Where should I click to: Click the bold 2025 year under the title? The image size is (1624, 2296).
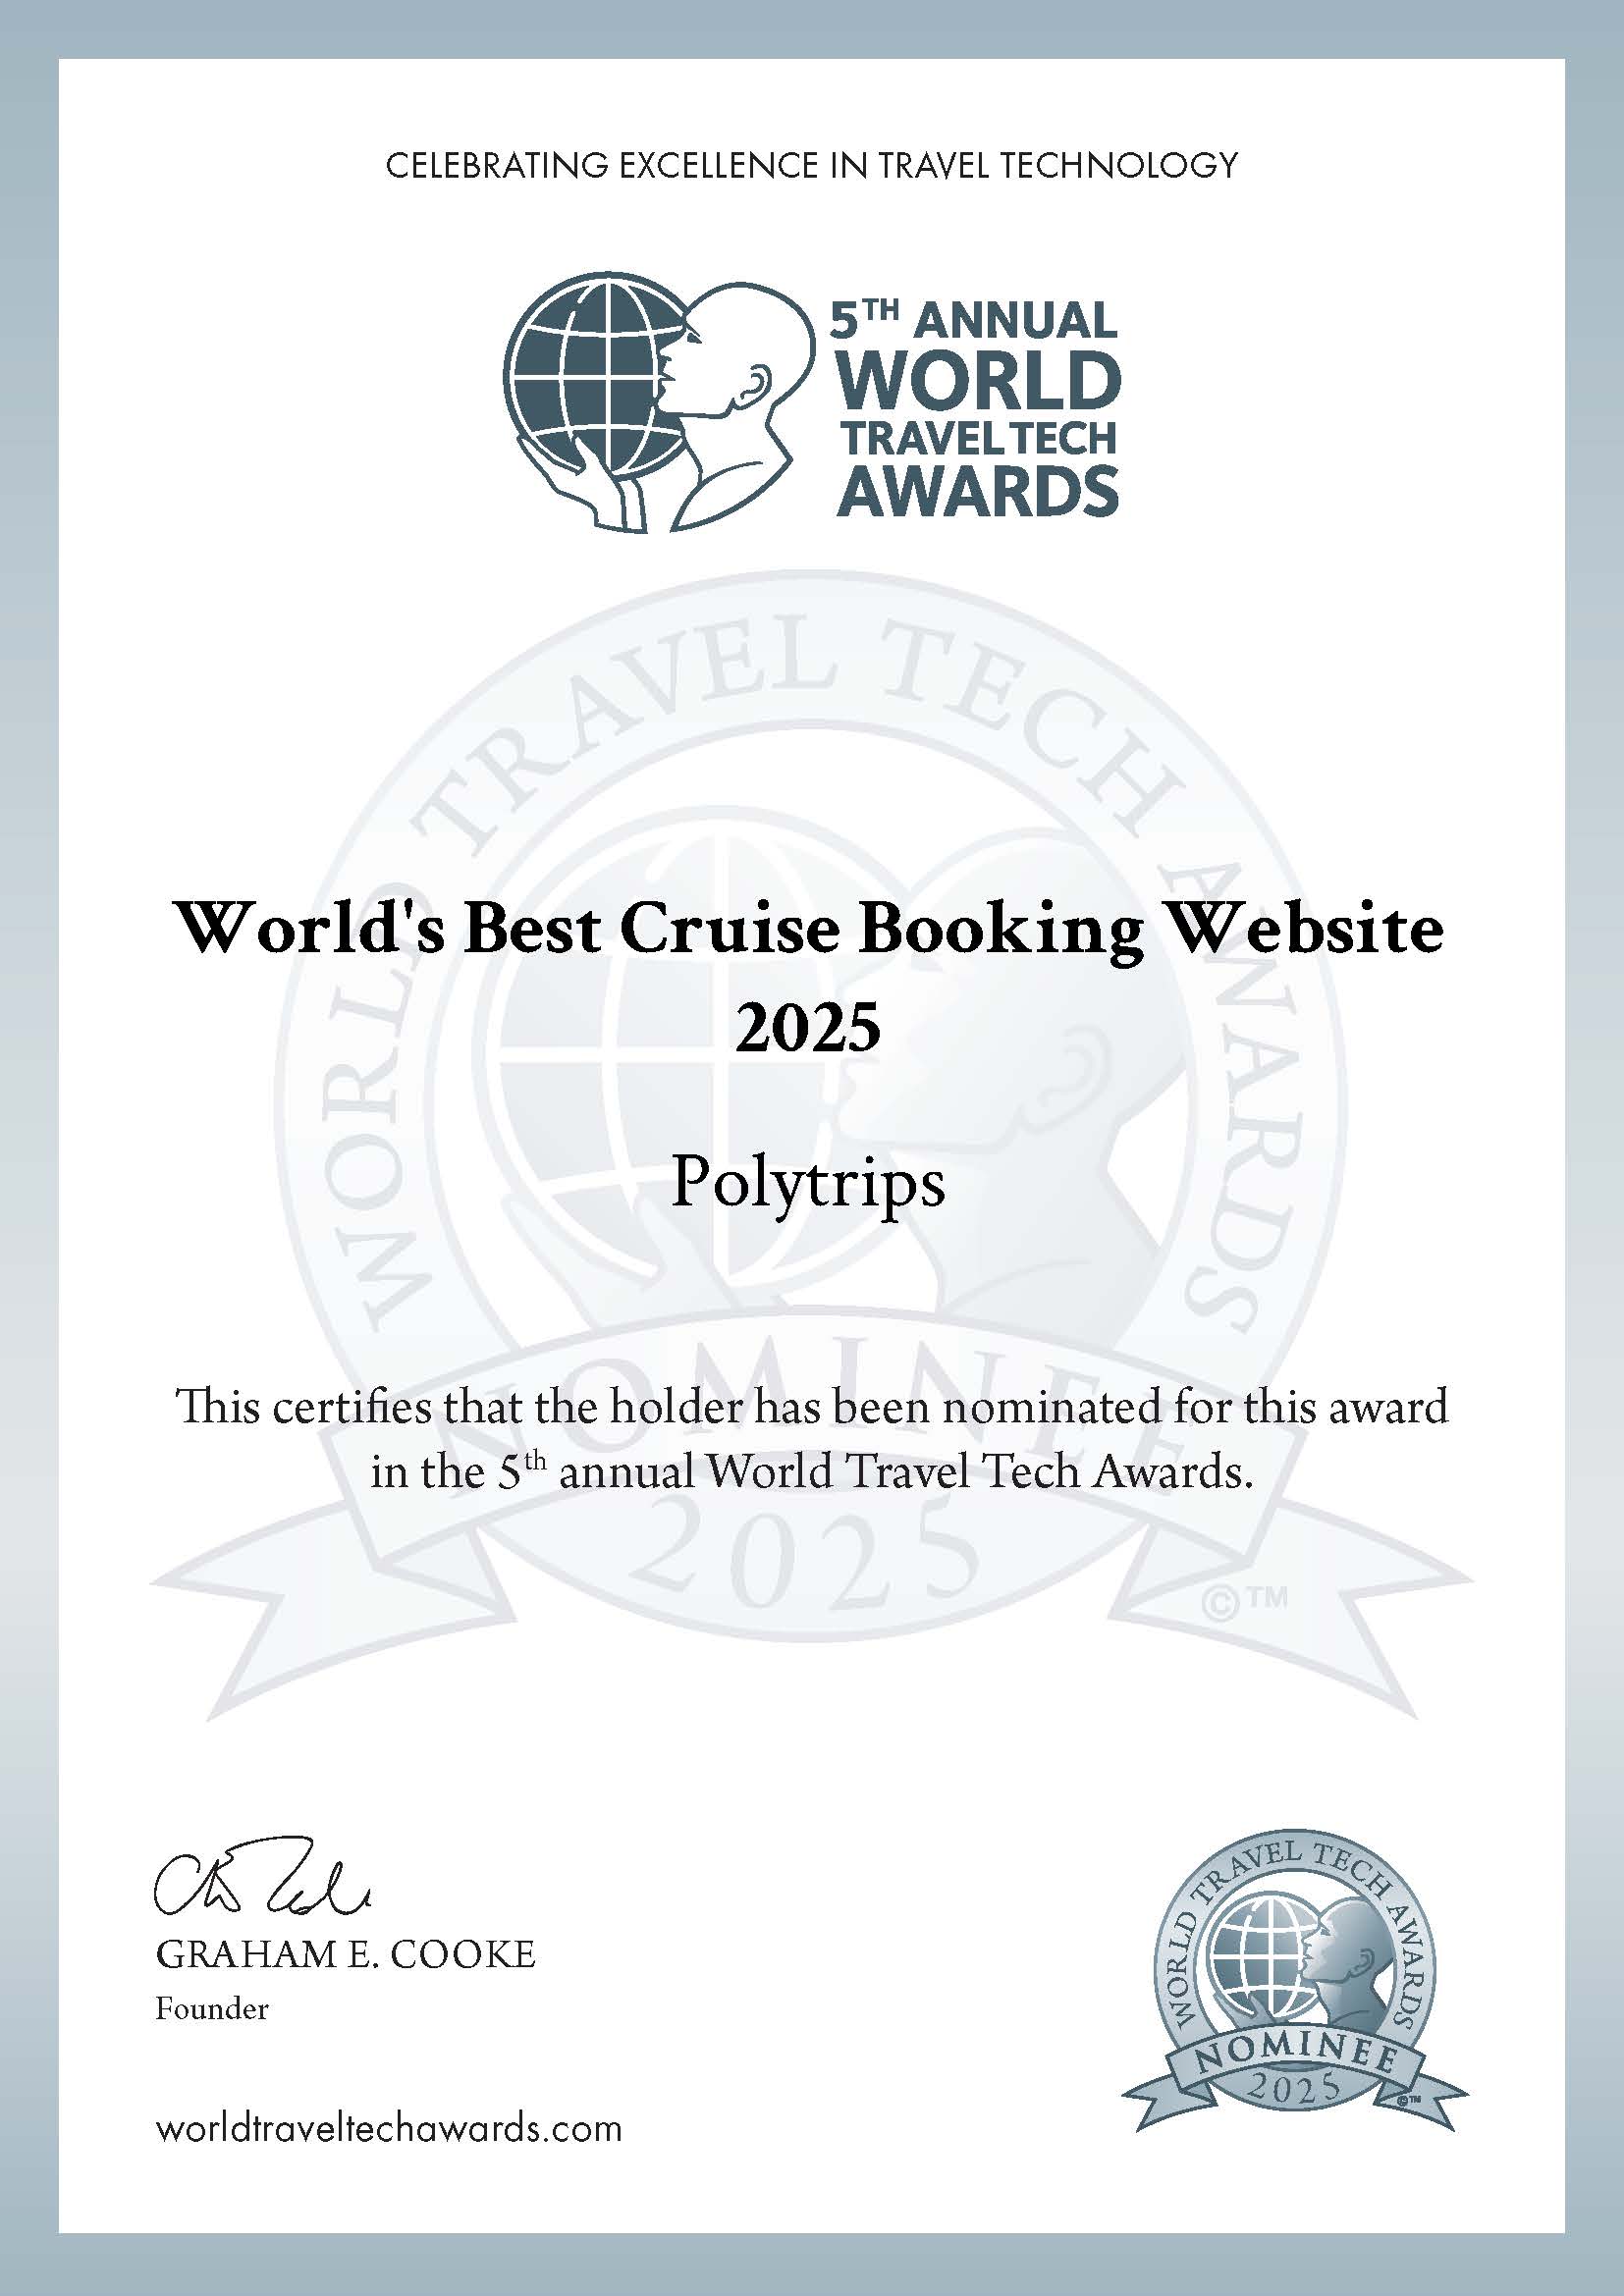tap(808, 1028)
